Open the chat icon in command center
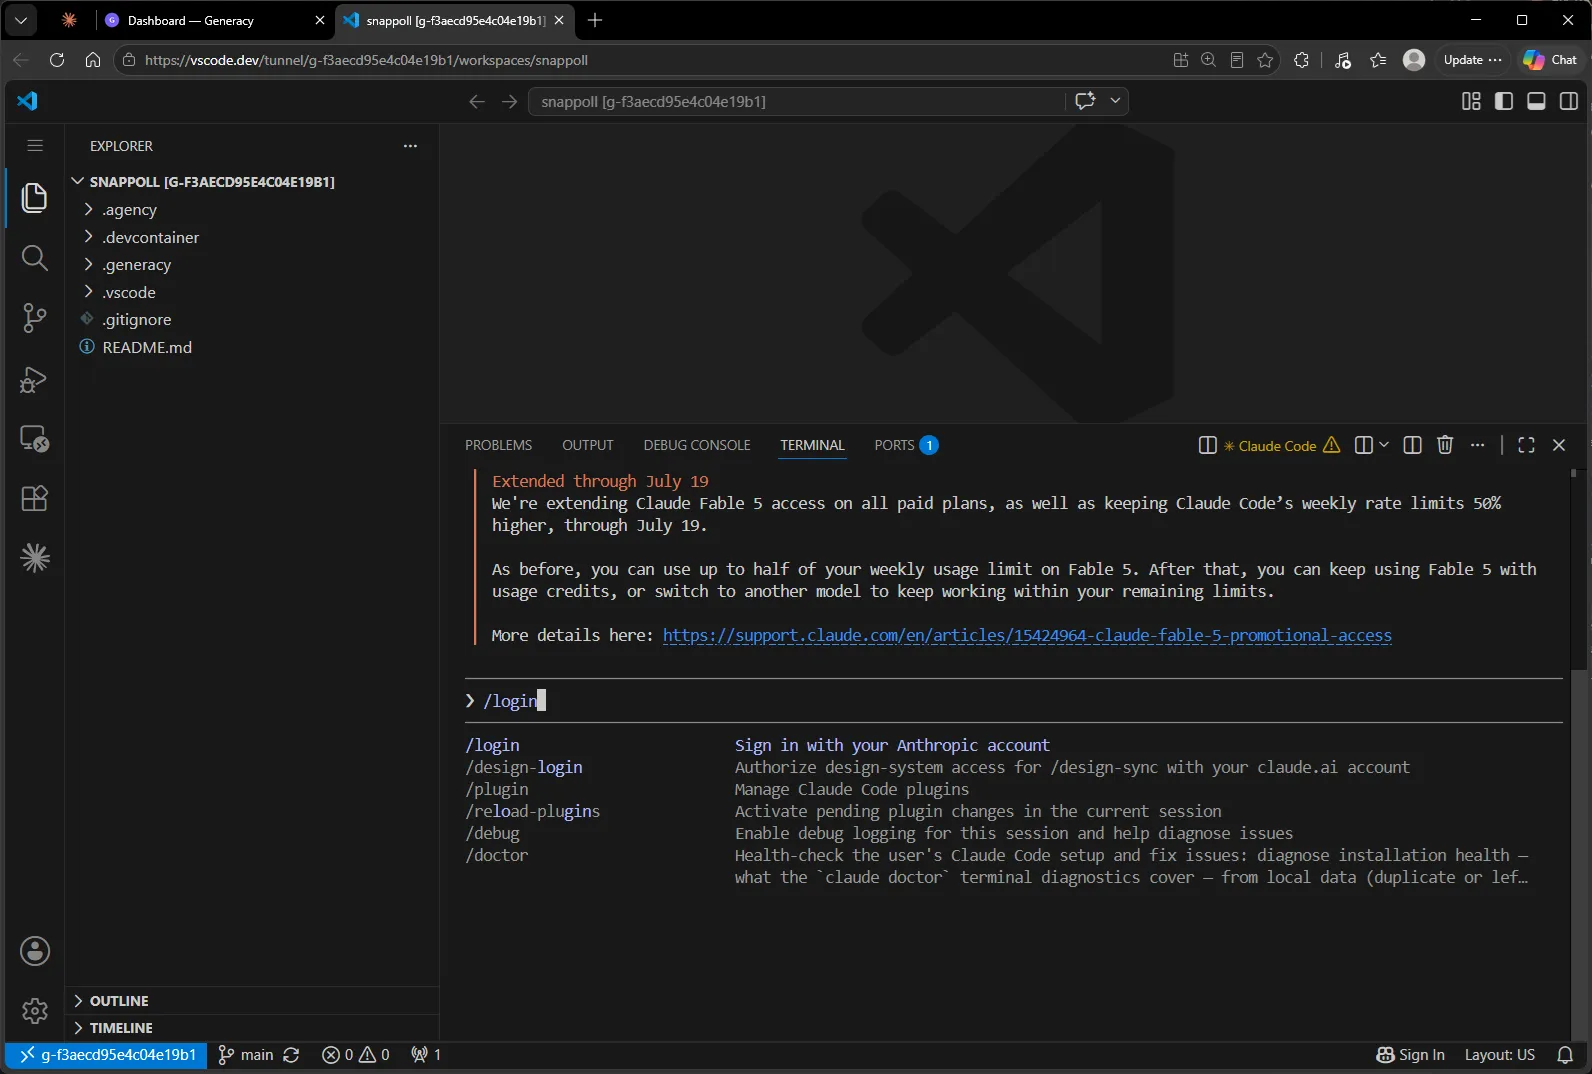 [x=1085, y=101]
